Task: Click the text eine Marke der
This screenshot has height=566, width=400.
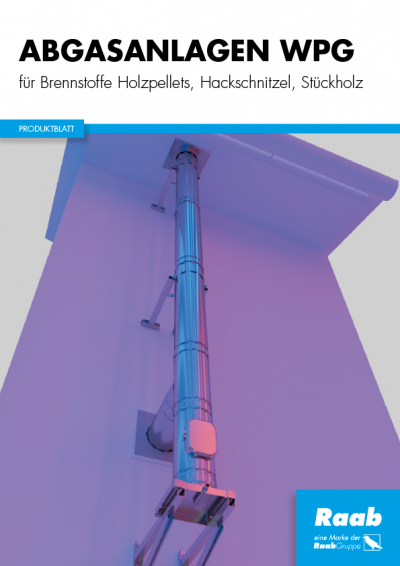Action: (338, 538)
